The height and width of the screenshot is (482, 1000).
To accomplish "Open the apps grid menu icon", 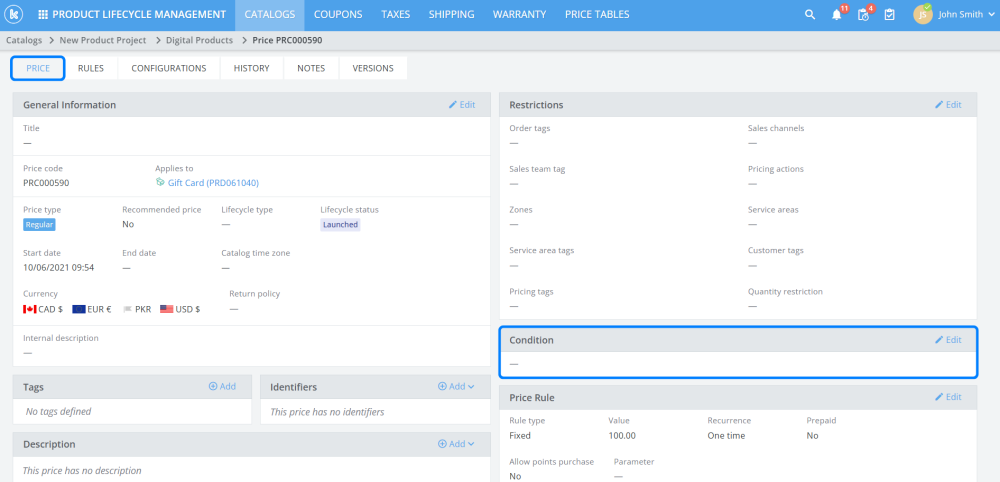I will tap(43, 15).
